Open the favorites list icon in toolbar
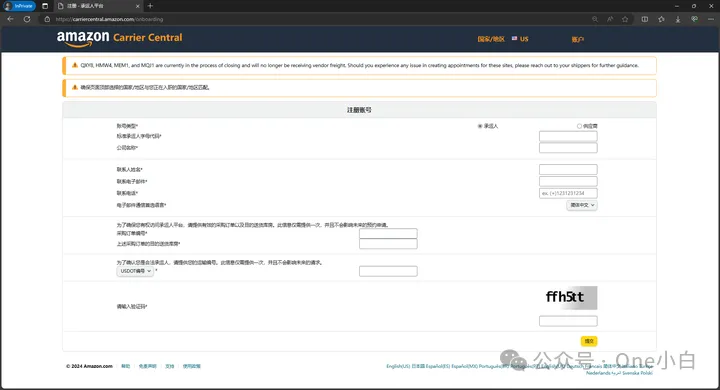Screen dimensions: 720x390 [661, 19]
